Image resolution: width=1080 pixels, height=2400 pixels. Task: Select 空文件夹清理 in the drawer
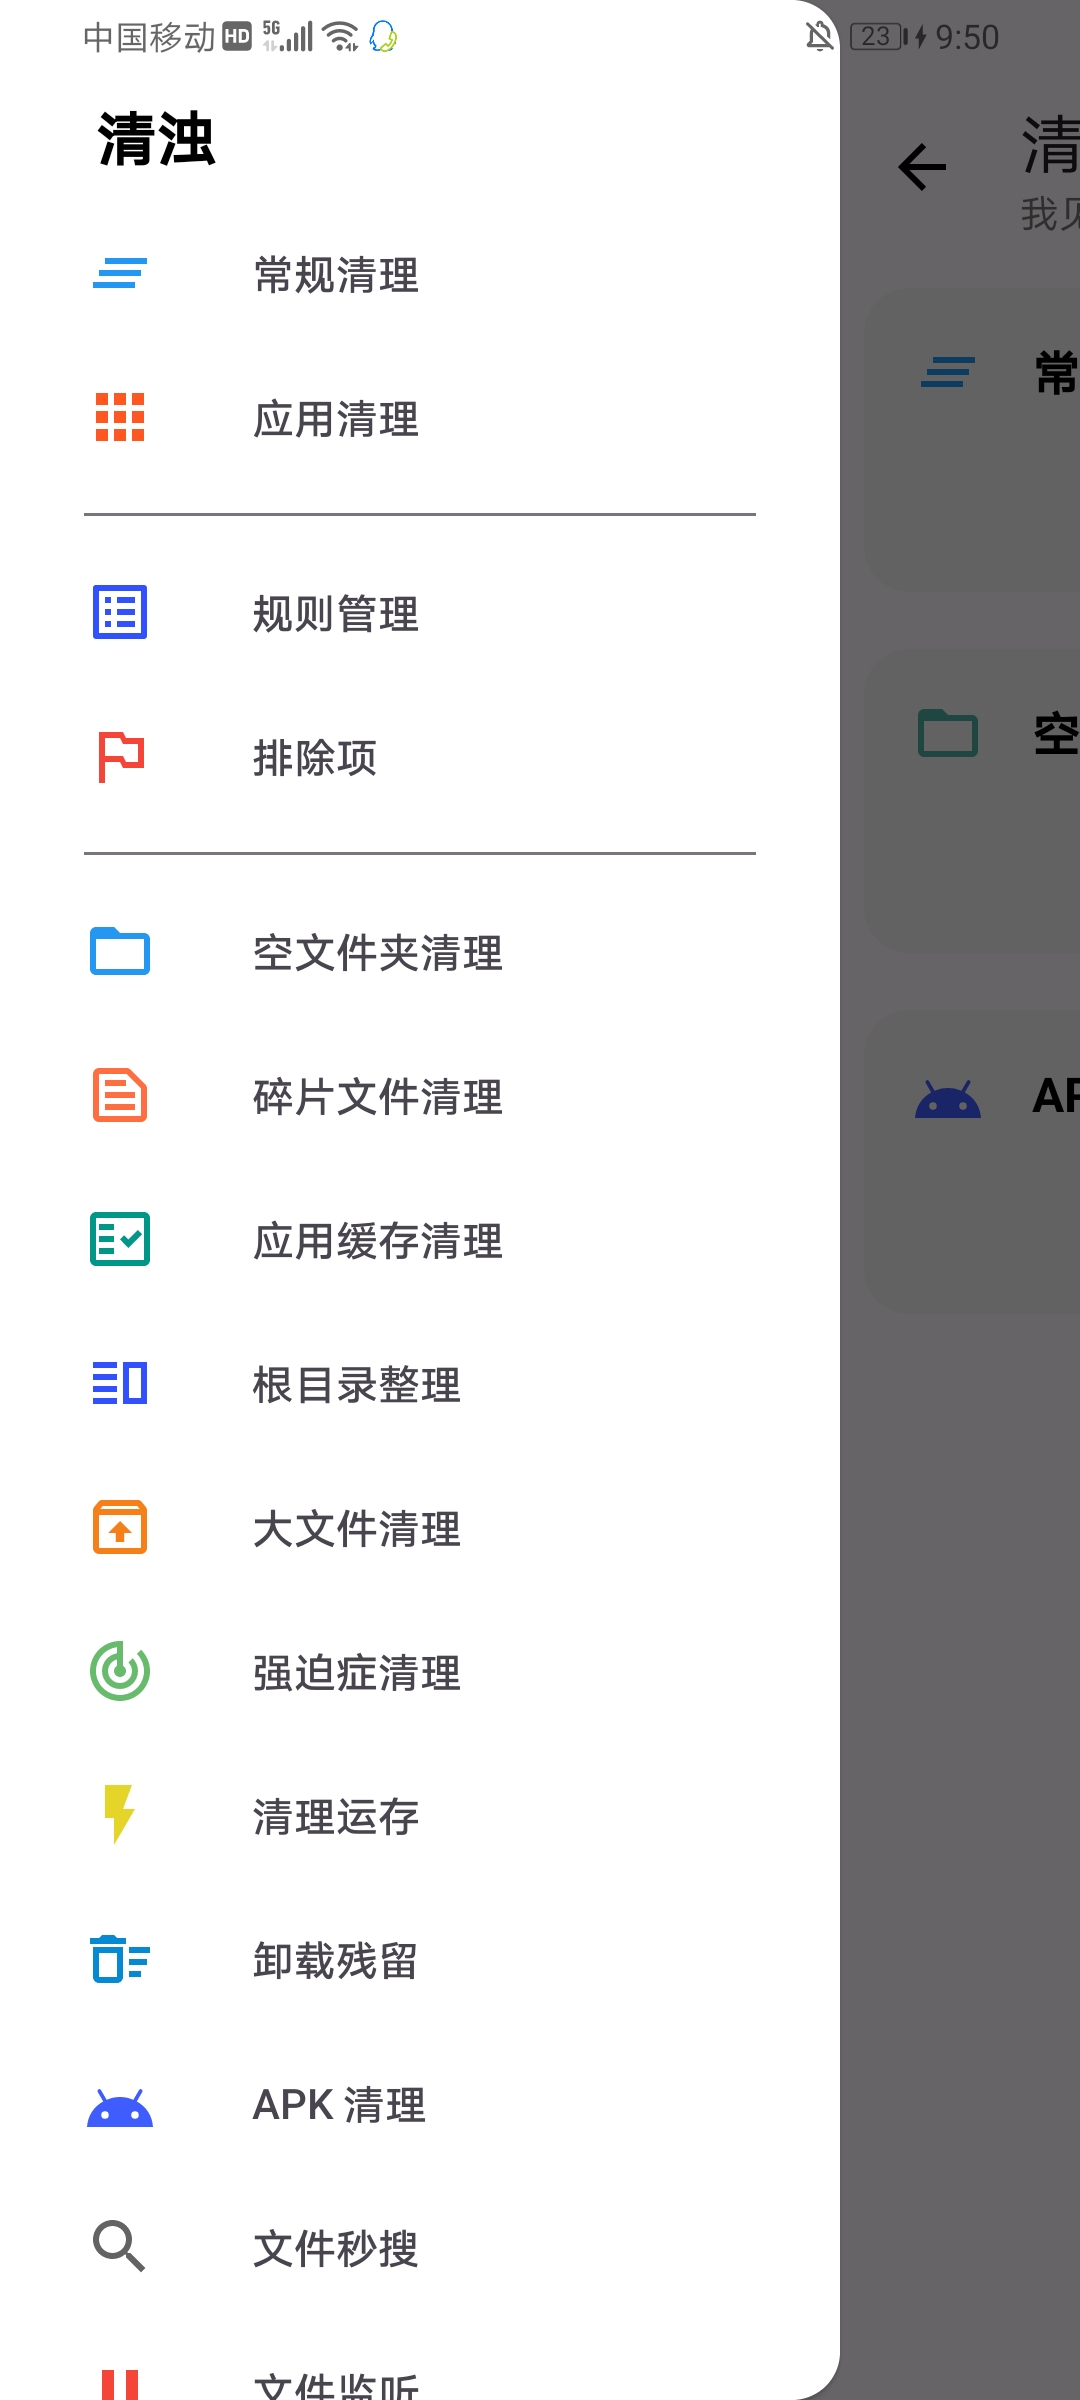coord(420,952)
